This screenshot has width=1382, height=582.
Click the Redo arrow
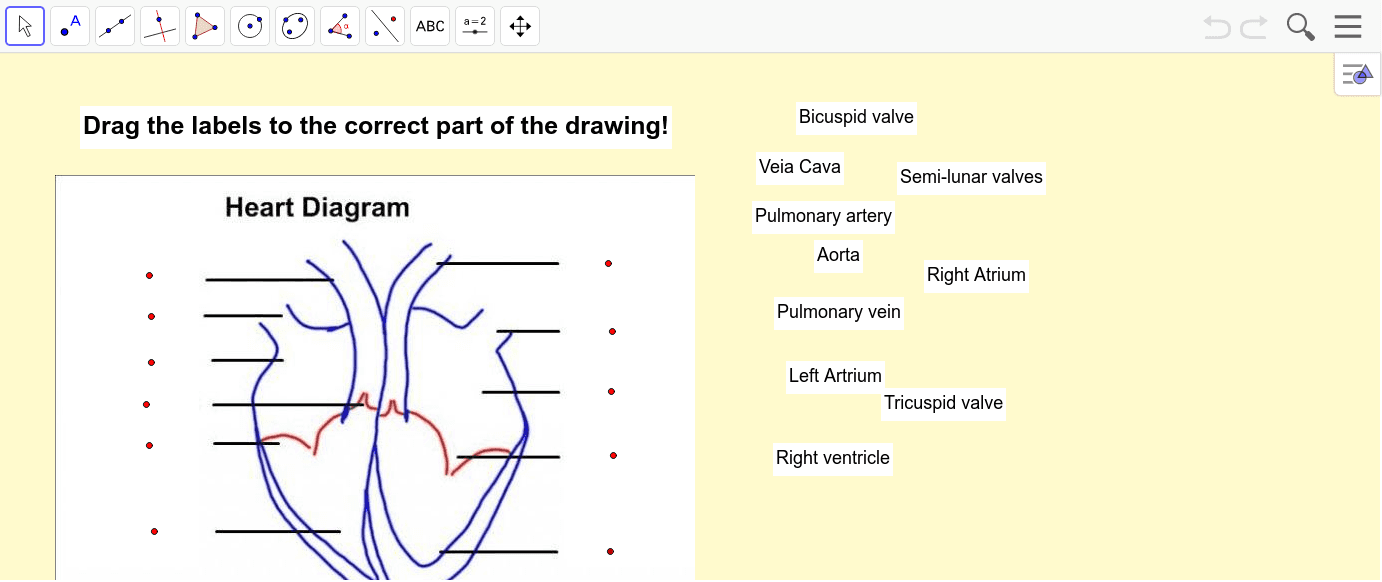point(1254,27)
